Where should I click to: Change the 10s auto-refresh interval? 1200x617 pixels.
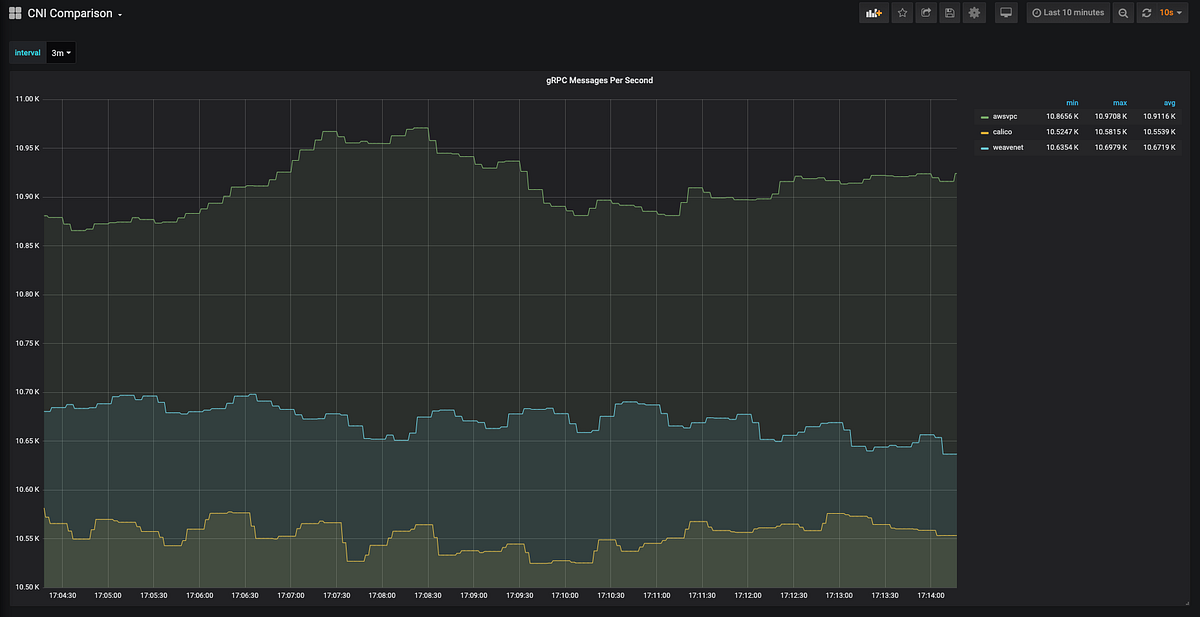pyautogui.click(x=1168, y=12)
